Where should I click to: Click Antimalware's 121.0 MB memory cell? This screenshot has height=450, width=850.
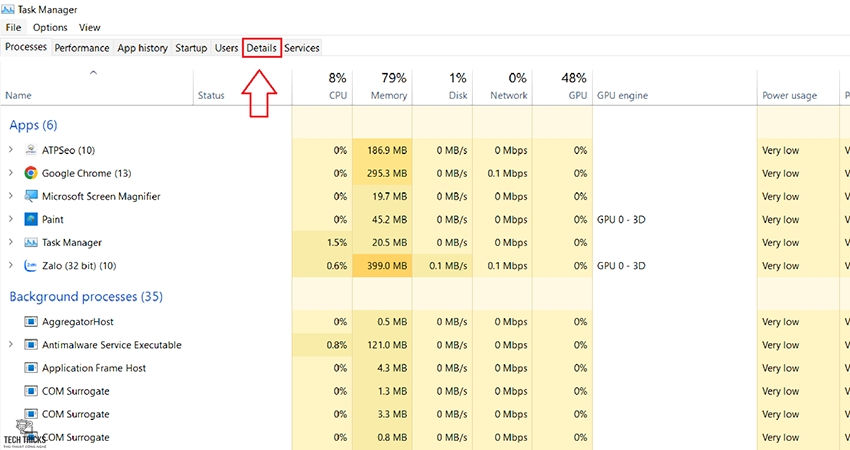382,345
